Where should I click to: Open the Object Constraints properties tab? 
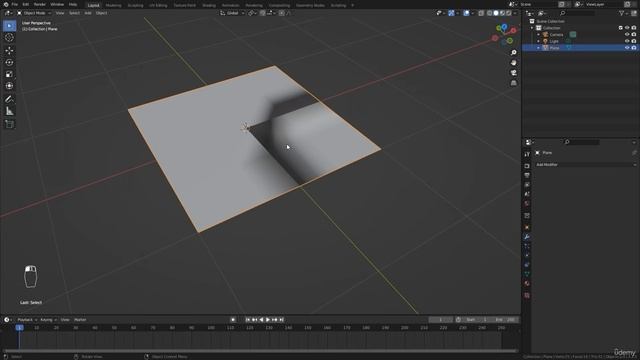pyautogui.click(x=527, y=265)
